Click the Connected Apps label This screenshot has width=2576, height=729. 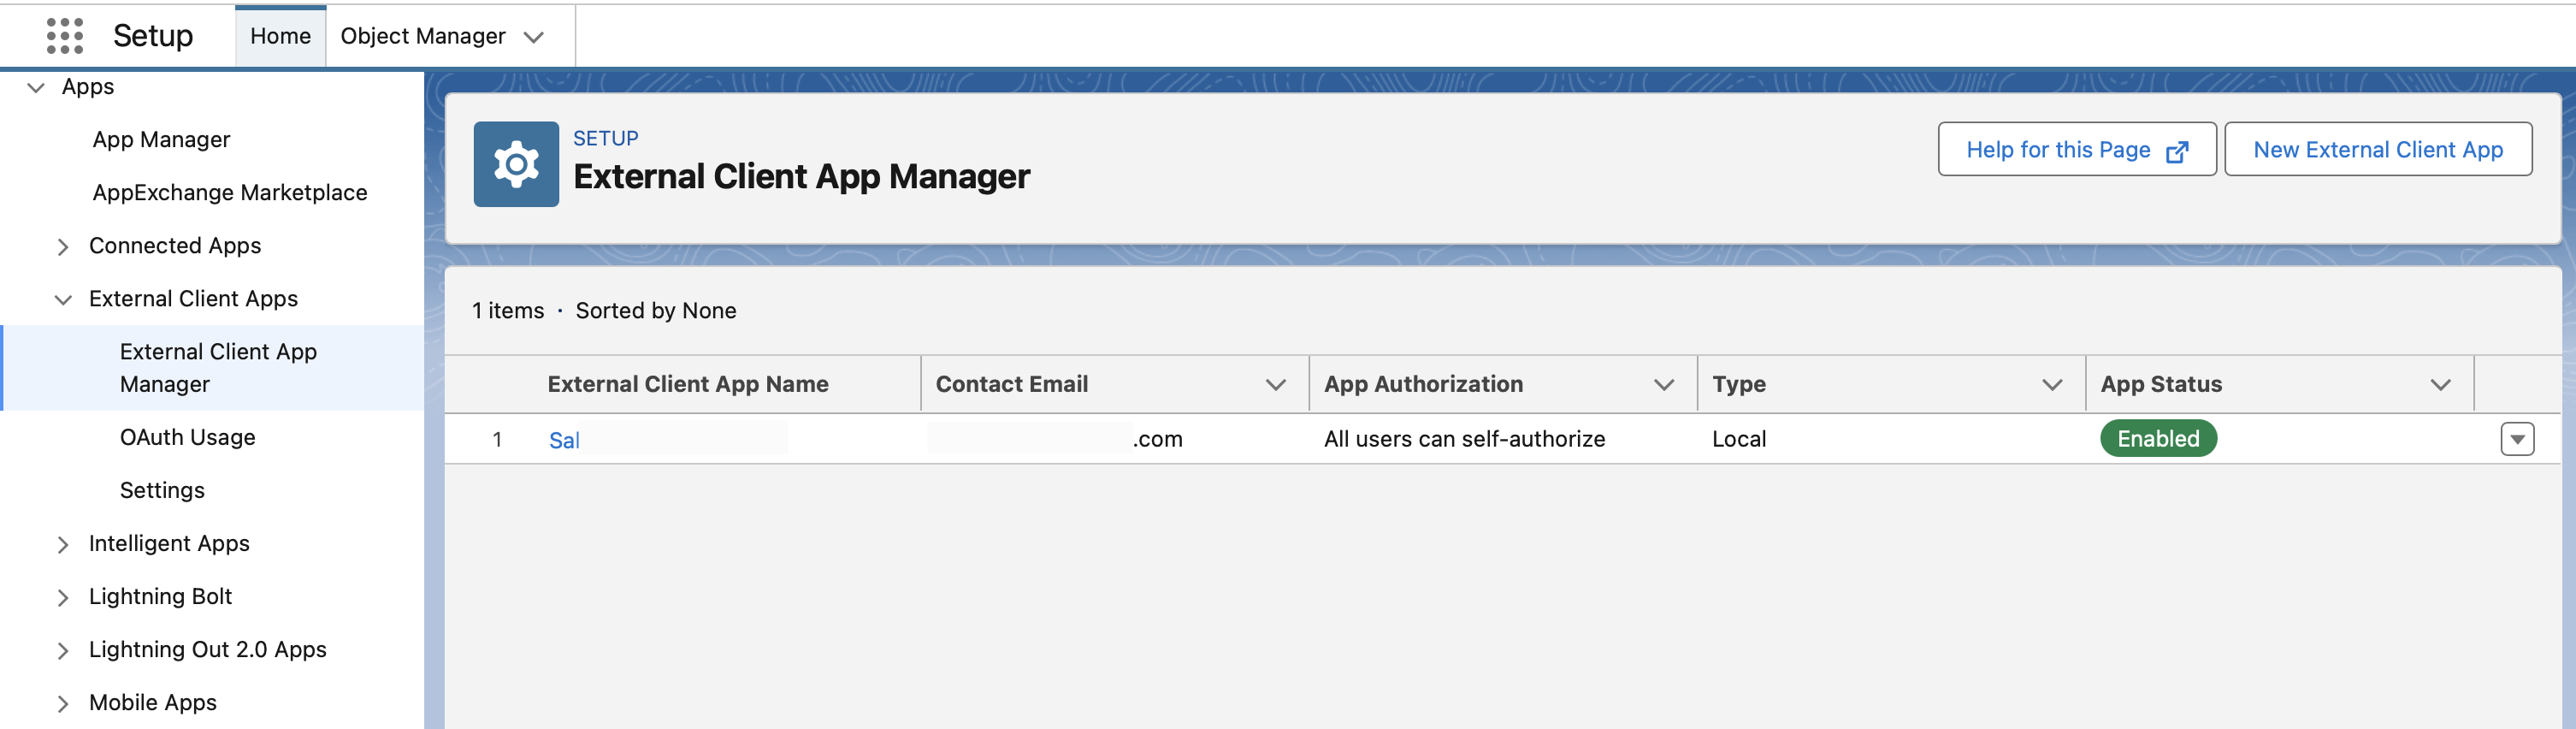click(x=175, y=246)
